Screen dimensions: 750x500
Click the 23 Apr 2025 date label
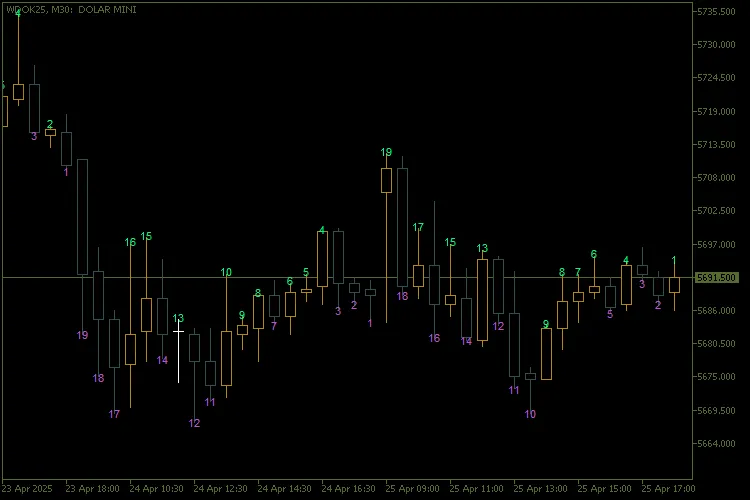27,489
